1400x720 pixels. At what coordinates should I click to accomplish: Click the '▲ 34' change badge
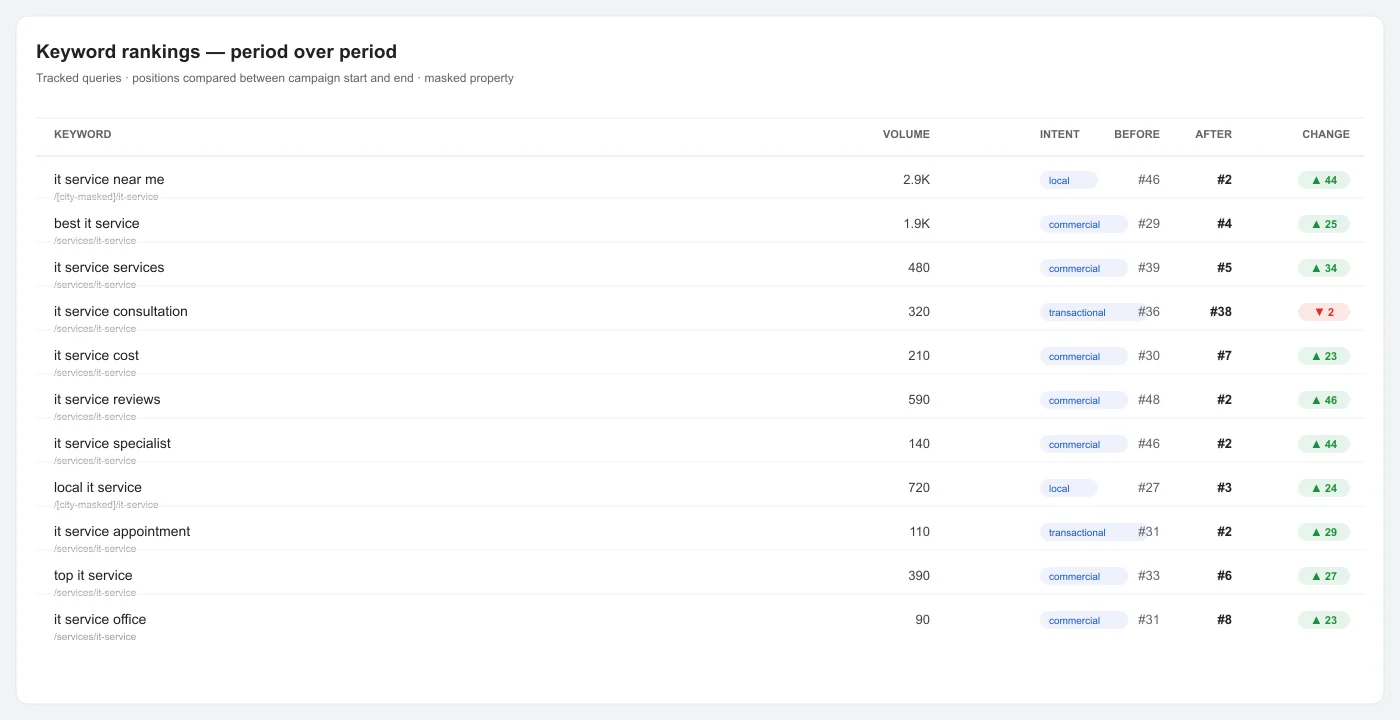pos(1324,268)
